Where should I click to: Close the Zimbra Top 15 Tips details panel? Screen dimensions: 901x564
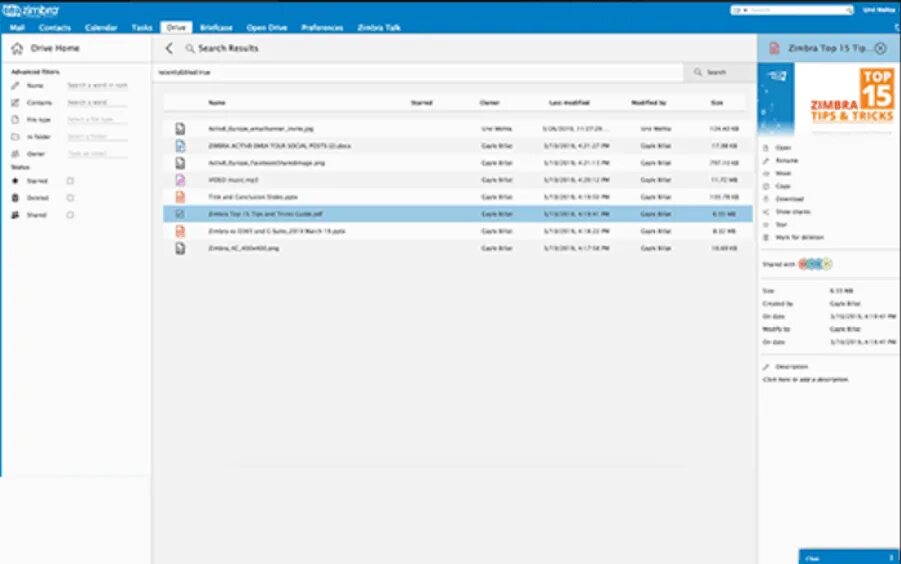click(x=880, y=48)
